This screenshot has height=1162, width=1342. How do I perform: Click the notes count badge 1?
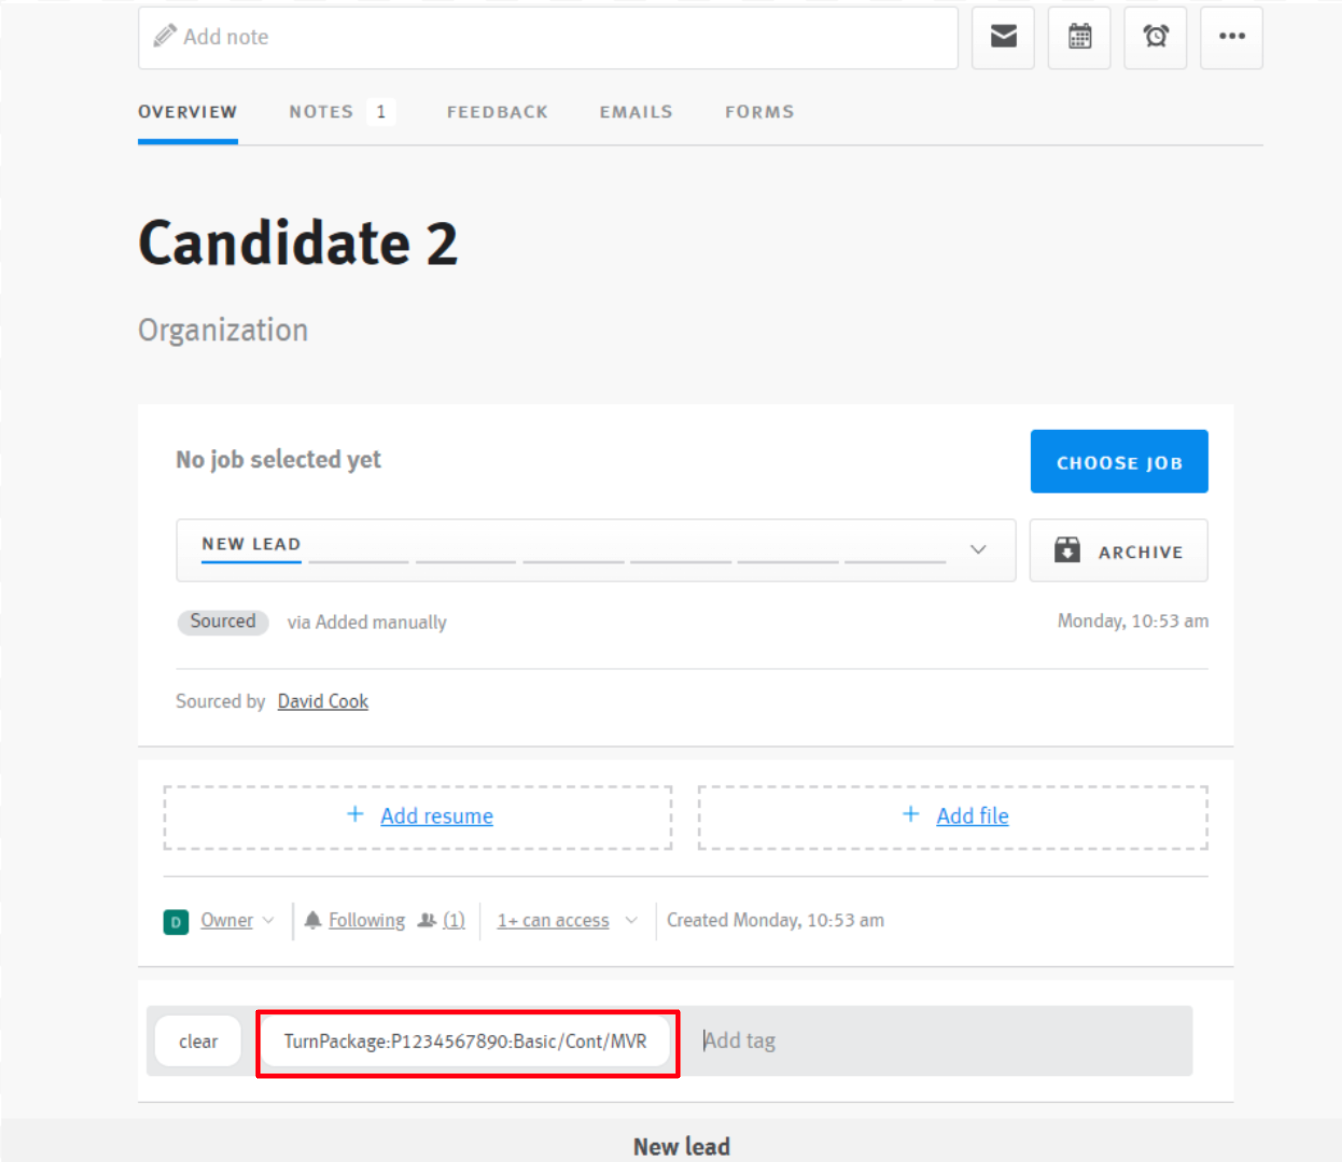pos(381,112)
